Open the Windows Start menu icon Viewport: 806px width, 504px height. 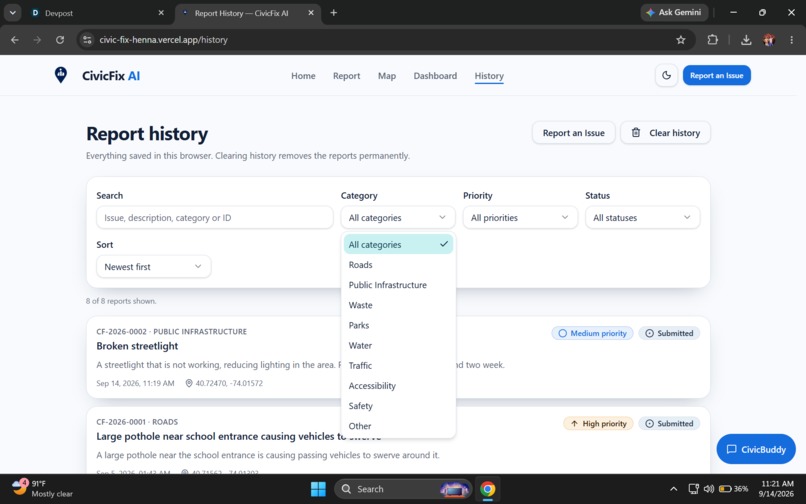click(x=318, y=489)
